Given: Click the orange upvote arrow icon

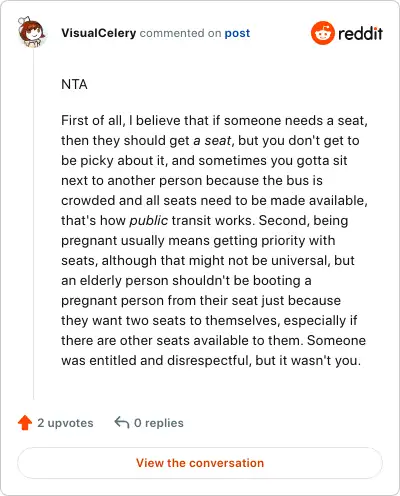Looking at the screenshot, I should 25,423.
